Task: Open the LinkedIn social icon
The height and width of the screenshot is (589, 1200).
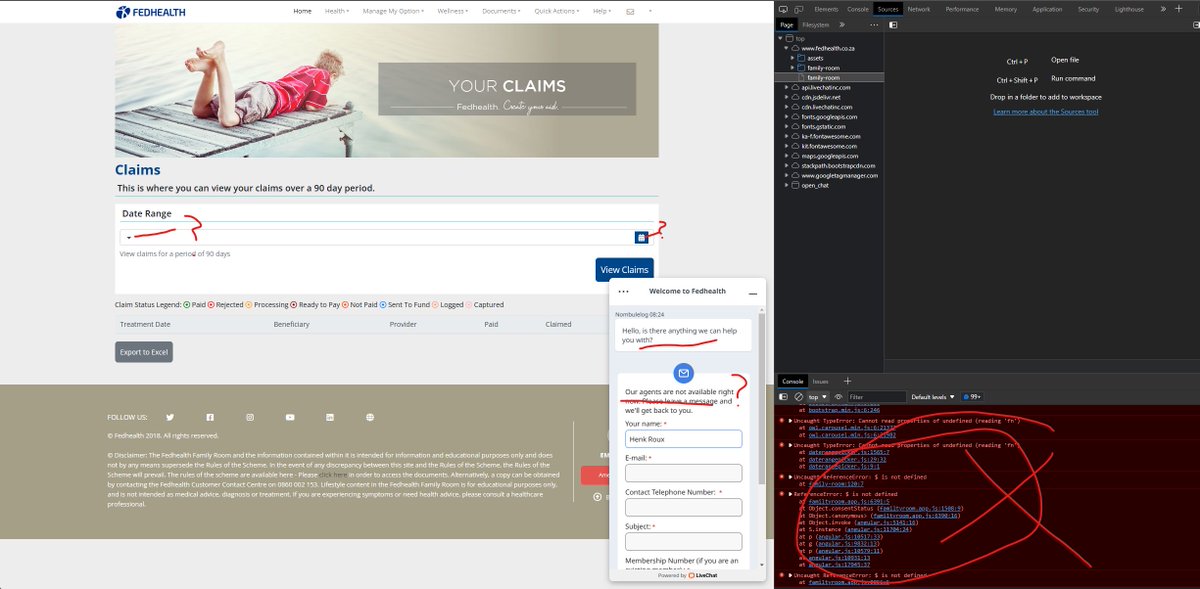Action: pos(329,417)
